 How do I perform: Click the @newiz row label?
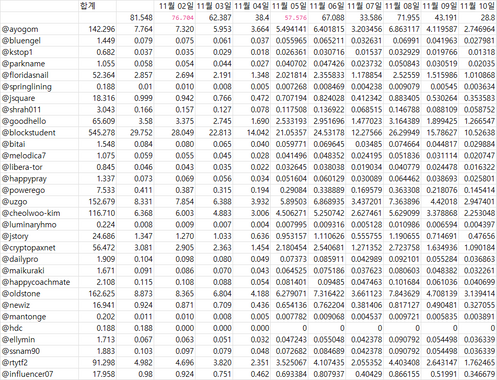point(16,305)
